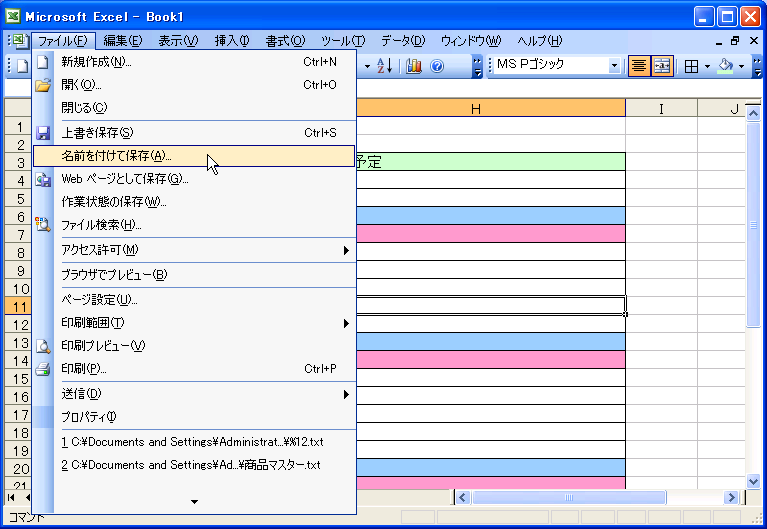Choose 閉じる(C) in File menu
This screenshot has height=529, width=767.
tap(194, 108)
